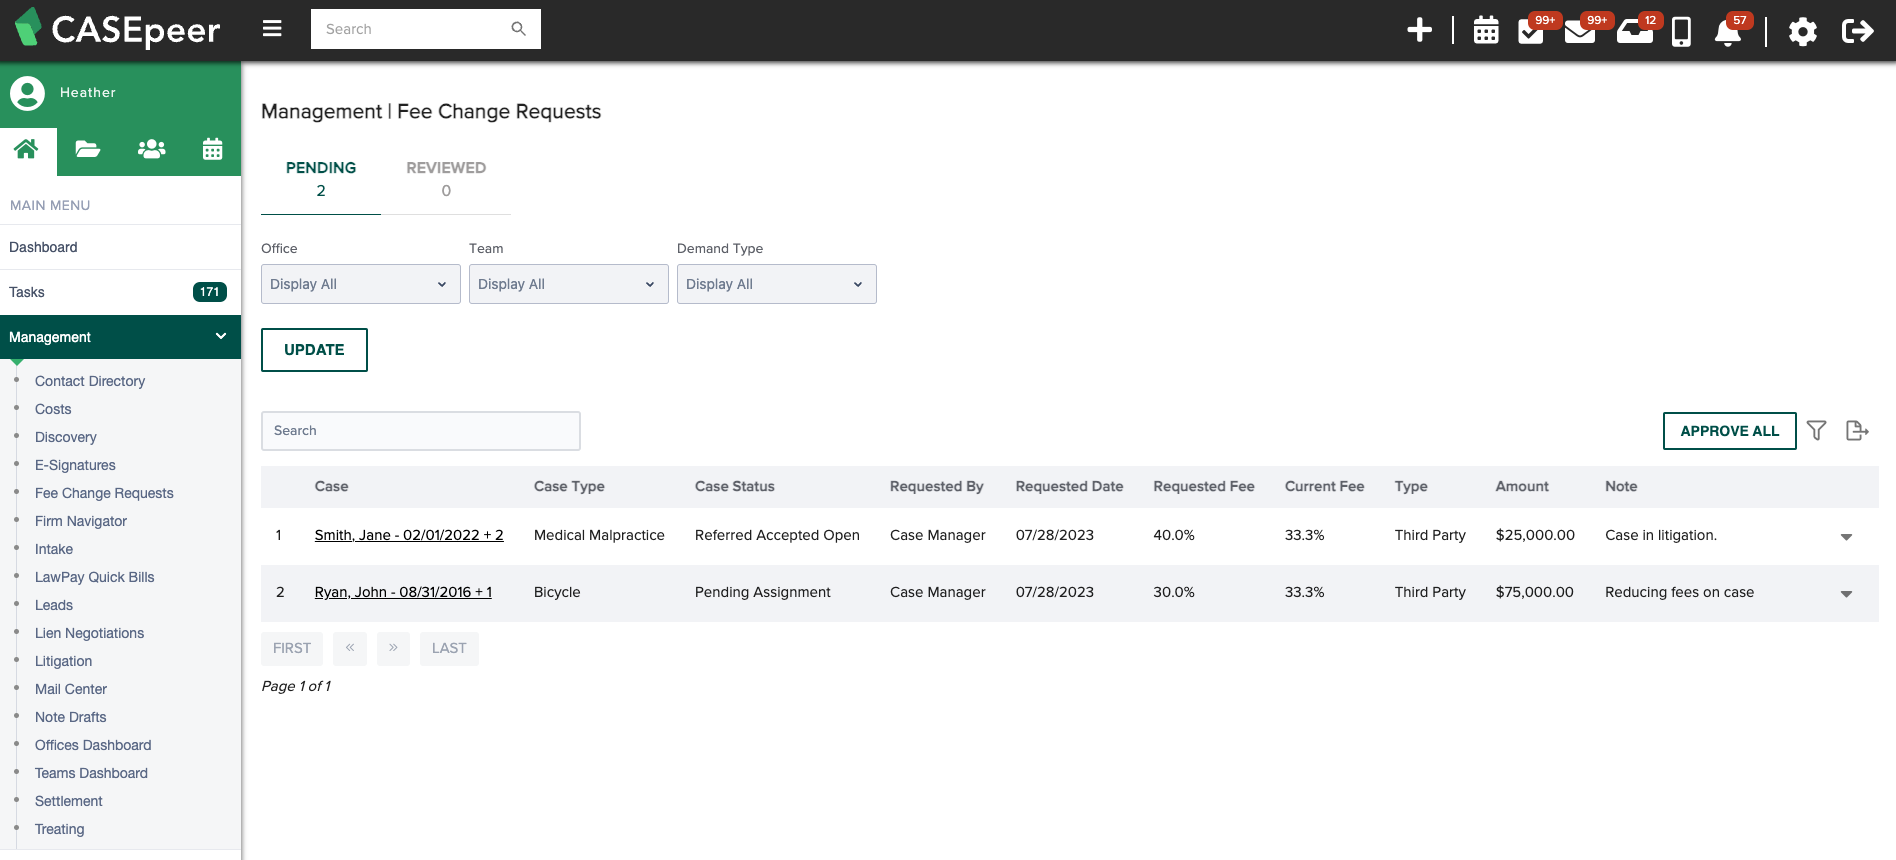Click the filter funnel icon
1896x860 pixels.
1816,430
